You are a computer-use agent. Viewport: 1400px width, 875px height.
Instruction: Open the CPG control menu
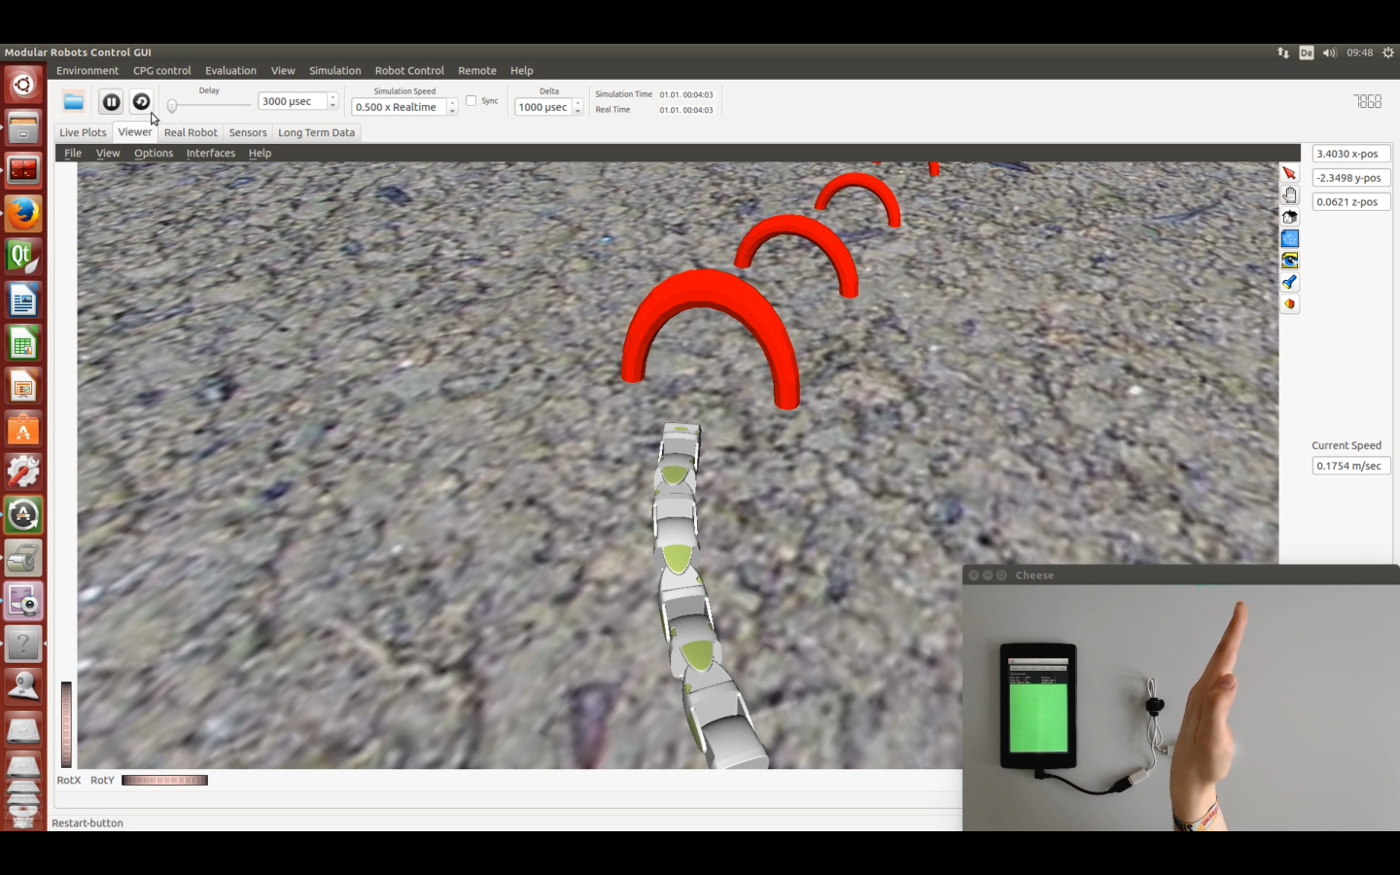coord(162,71)
